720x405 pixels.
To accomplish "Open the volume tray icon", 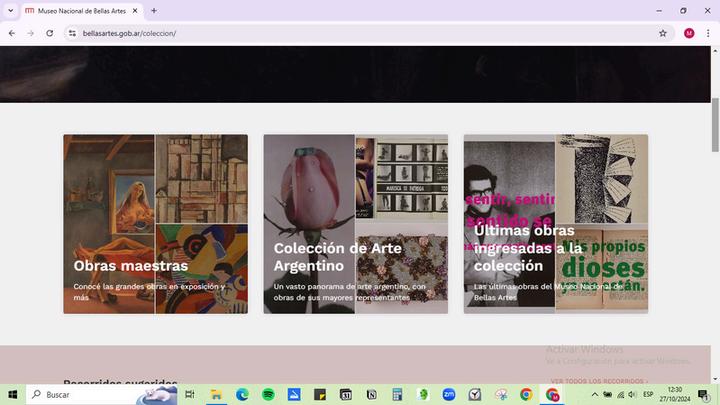I will pos(632,394).
